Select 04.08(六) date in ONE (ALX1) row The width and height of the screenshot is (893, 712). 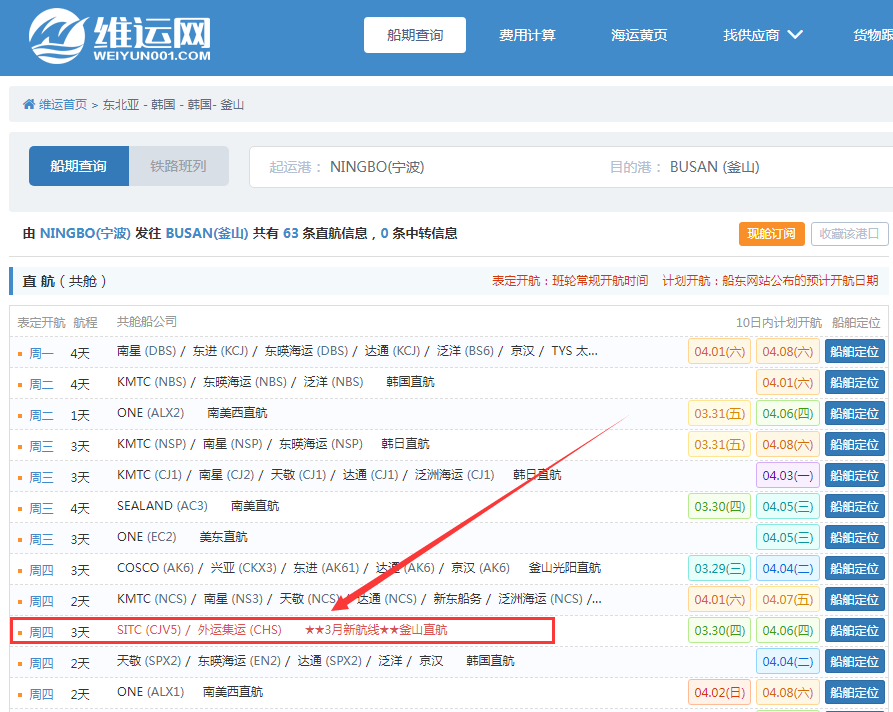click(788, 693)
